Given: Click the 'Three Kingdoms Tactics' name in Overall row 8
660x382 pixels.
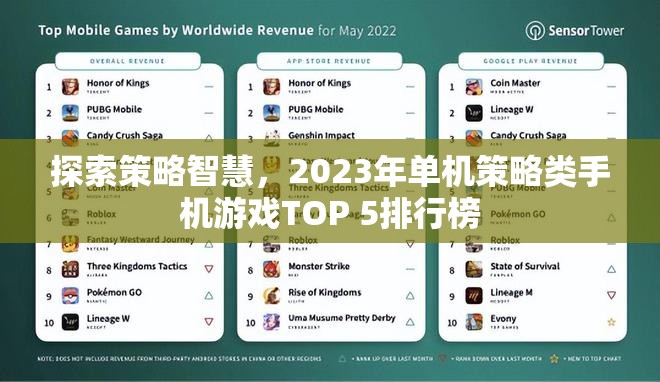Looking at the screenshot, I should pyautogui.click(x=137, y=266).
